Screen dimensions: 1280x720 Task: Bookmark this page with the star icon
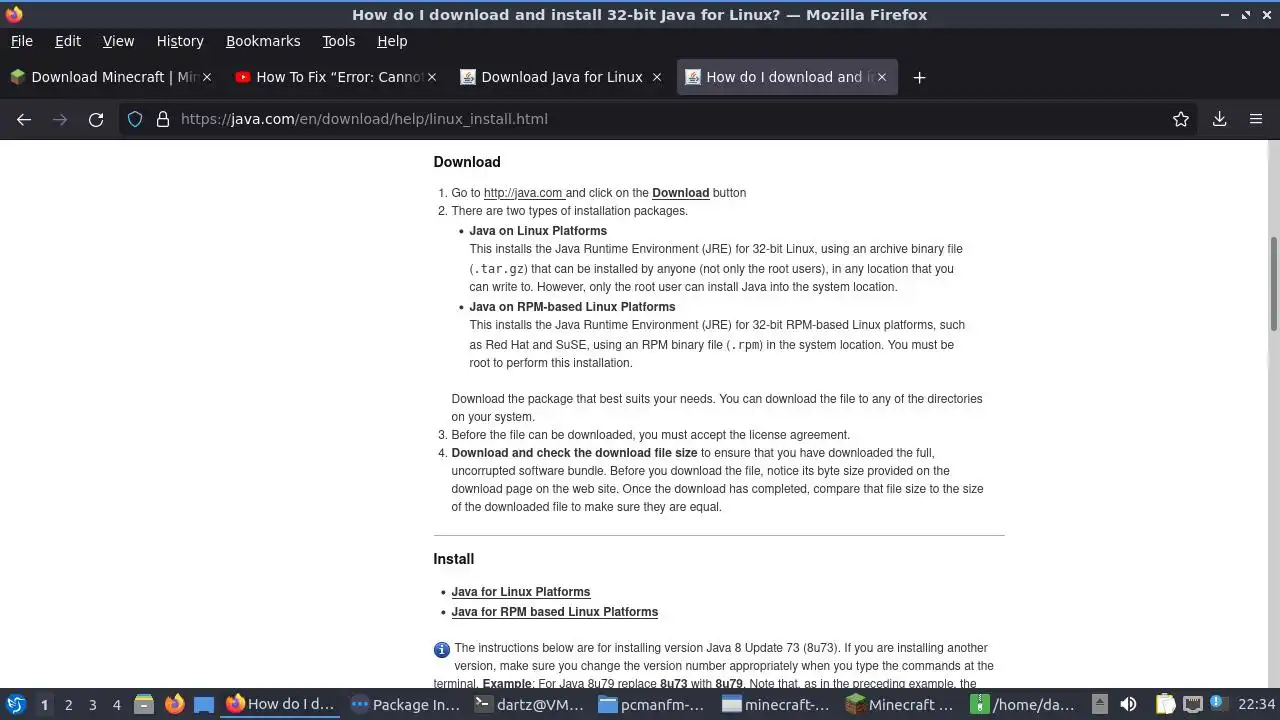1181,119
